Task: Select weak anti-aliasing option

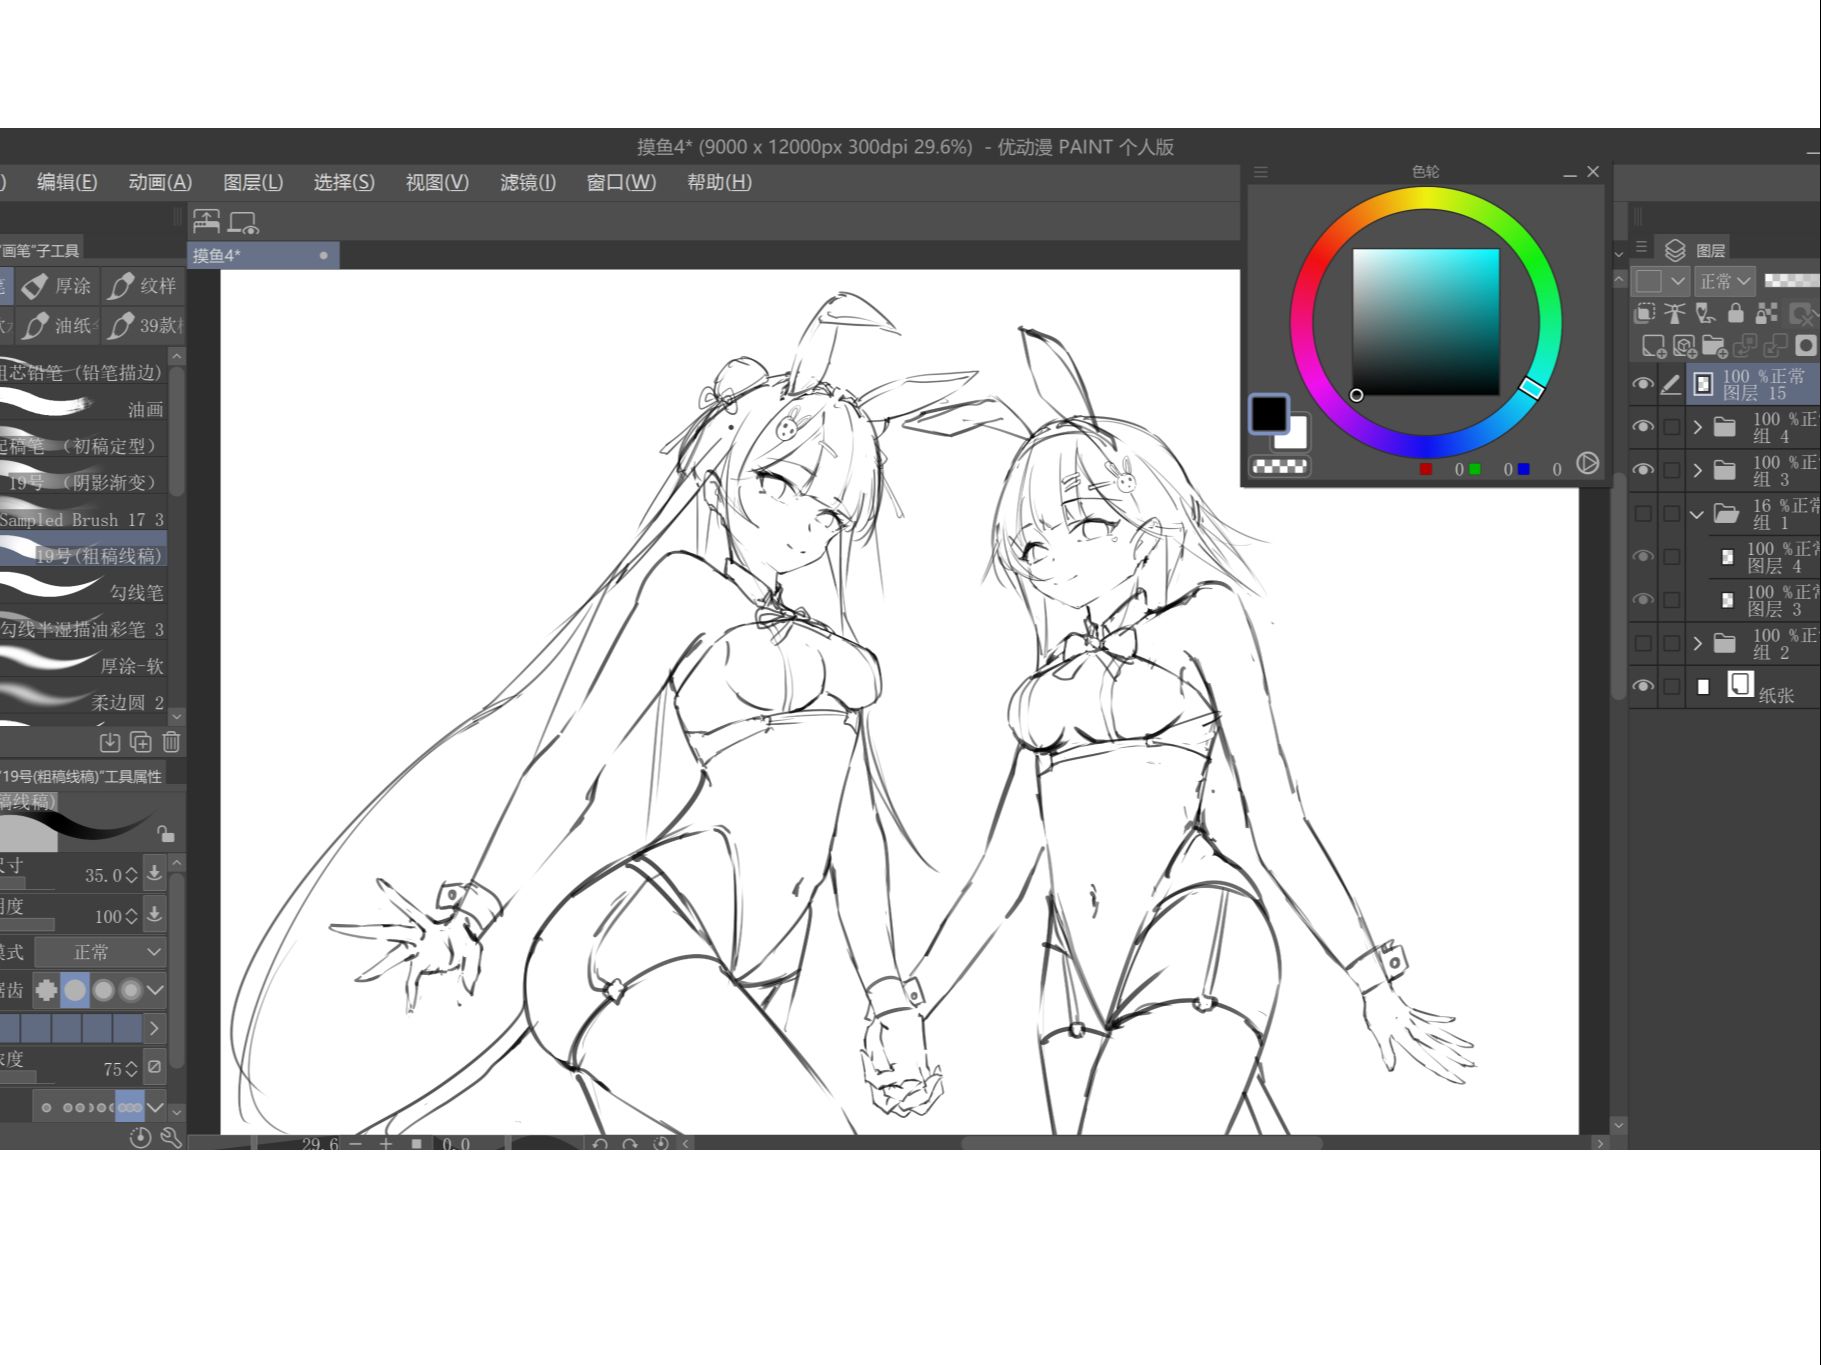Action: coord(75,990)
